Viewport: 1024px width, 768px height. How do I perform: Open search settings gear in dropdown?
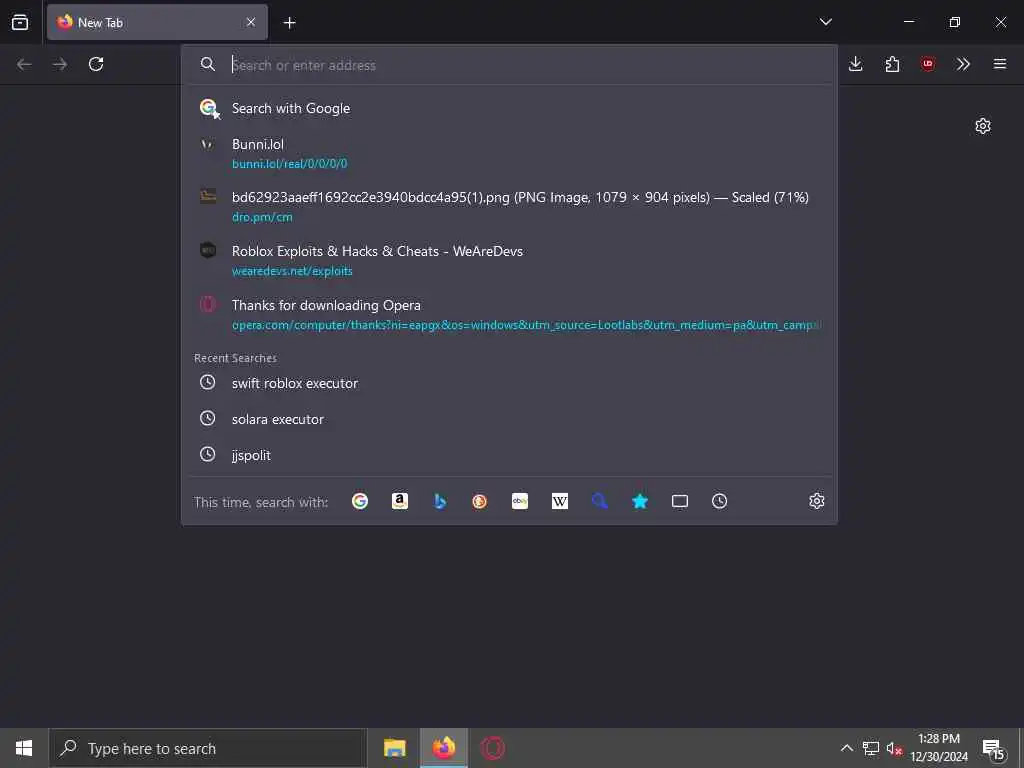(816, 501)
